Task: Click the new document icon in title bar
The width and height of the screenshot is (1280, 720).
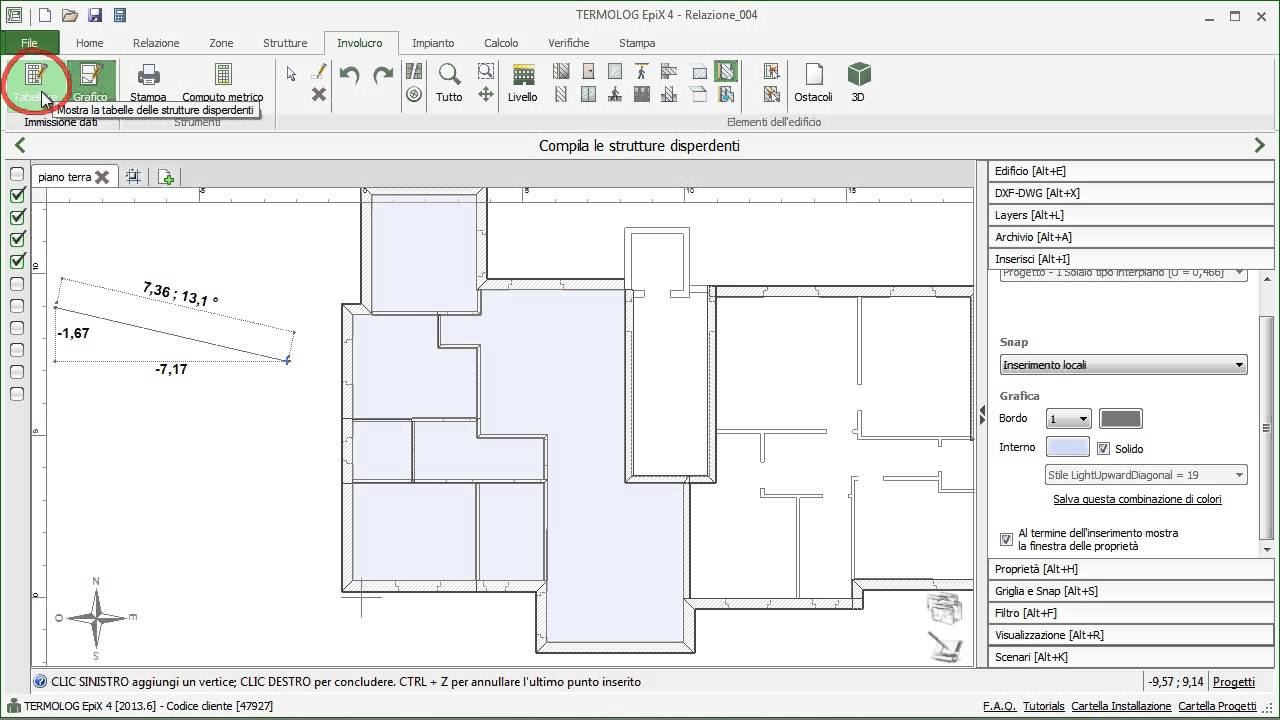Action: pyautogui.click(x=45, y=15)
